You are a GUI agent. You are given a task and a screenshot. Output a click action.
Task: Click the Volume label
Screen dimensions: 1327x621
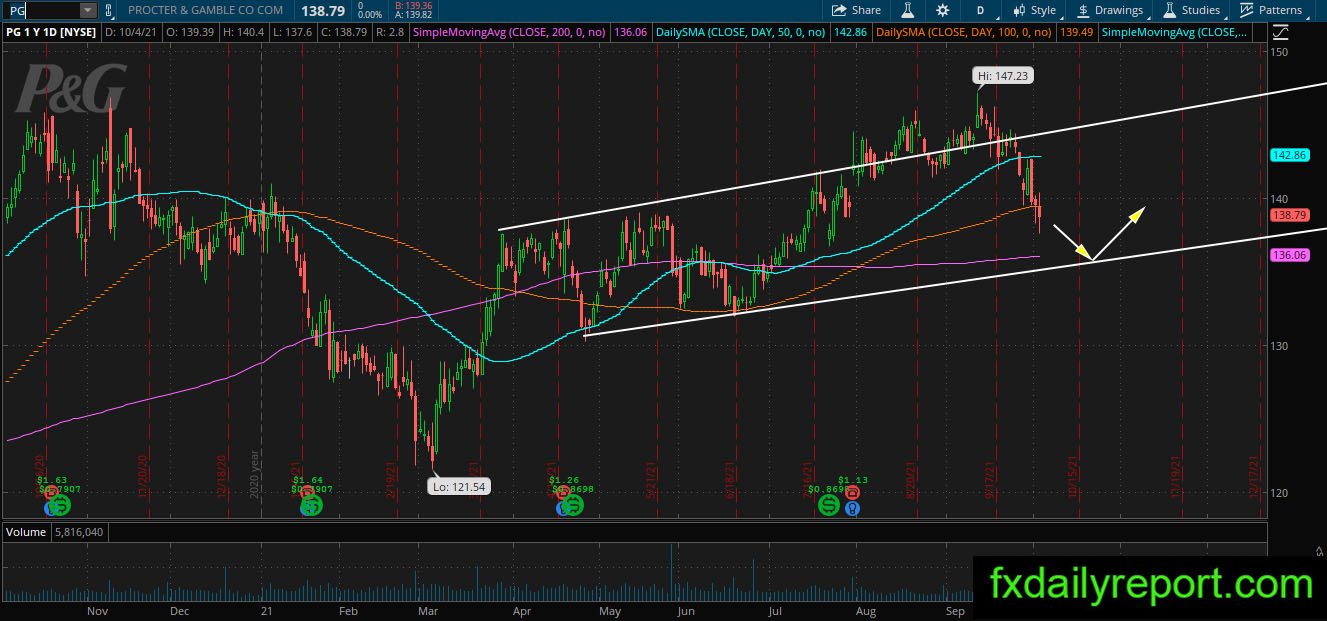pos(25,532)
